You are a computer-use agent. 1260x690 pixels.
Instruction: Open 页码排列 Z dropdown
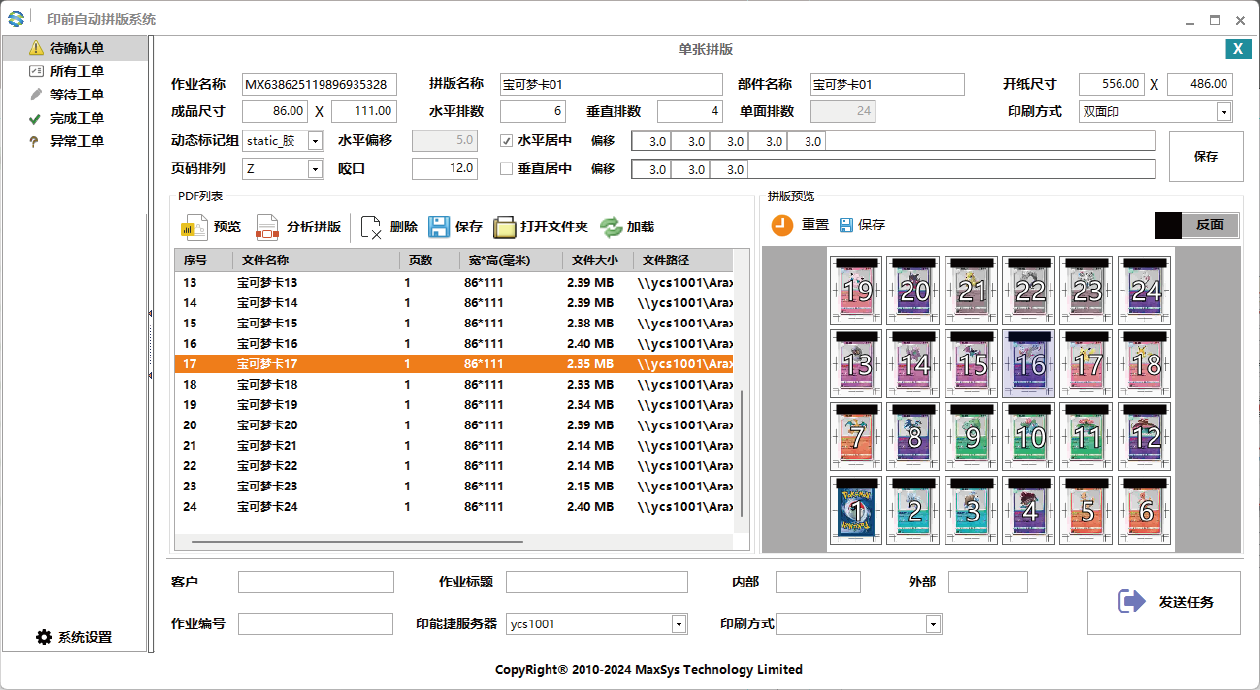(315, 169)
